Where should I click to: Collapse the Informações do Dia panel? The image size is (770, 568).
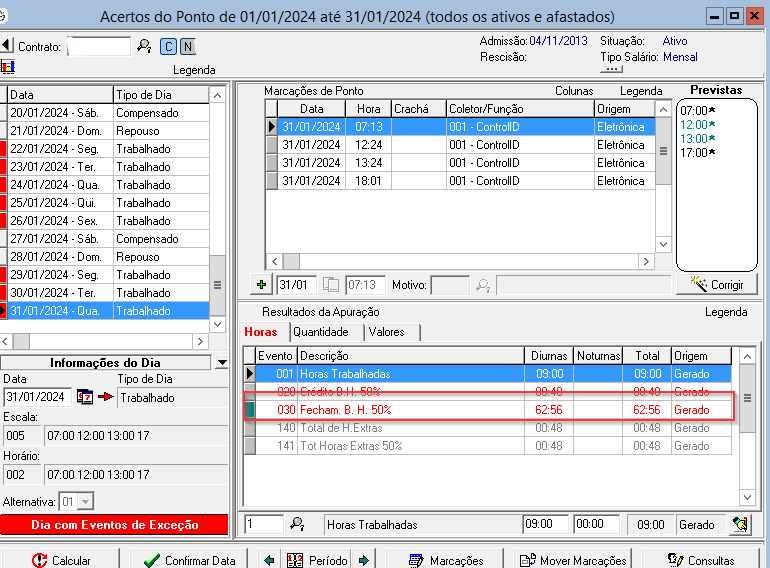click(x=221, y=362)
